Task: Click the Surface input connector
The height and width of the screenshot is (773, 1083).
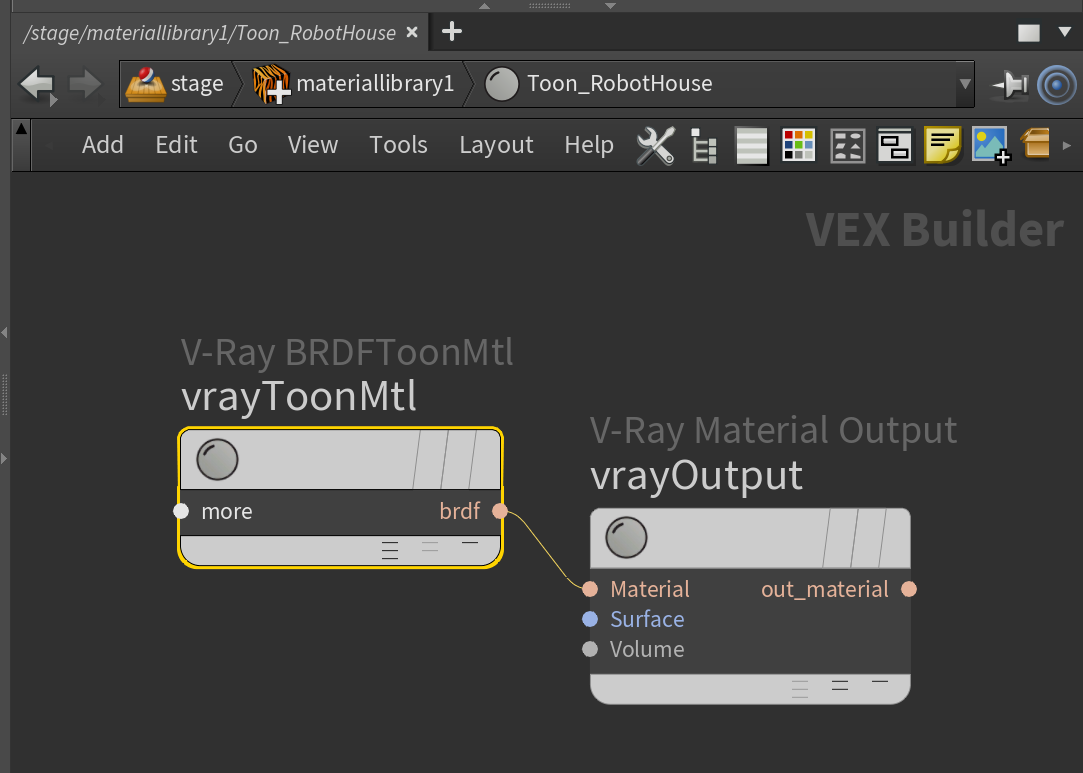Action: coord(590,619)
